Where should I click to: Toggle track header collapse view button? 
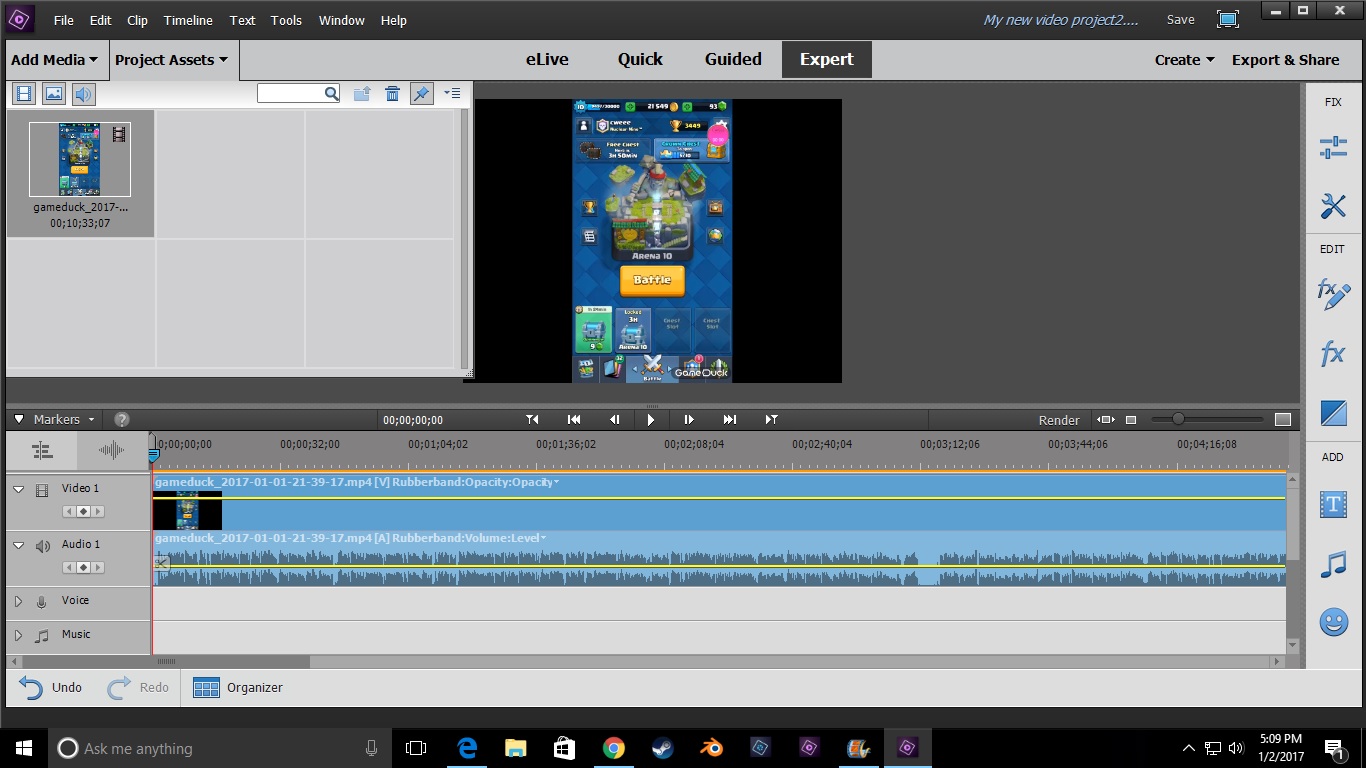point(42,451)
